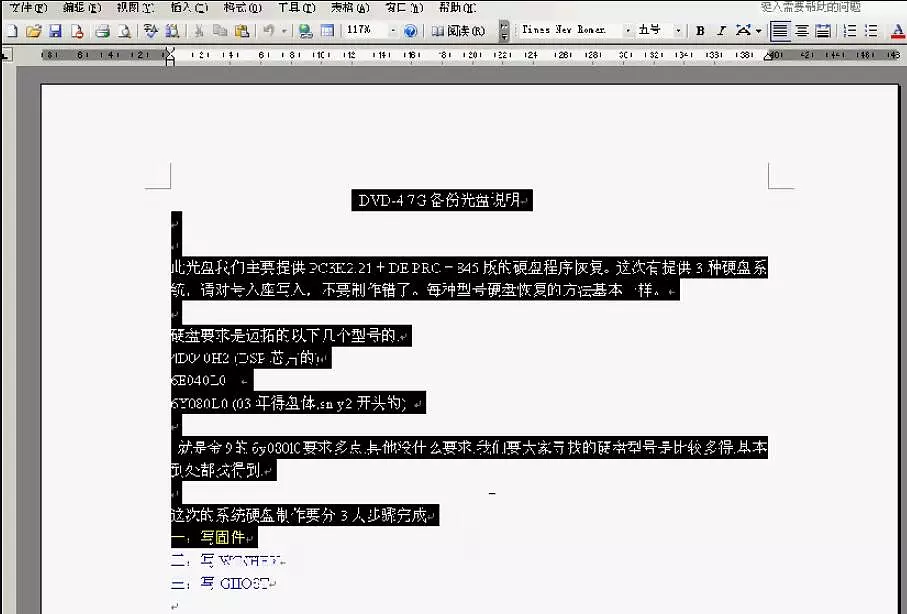Open the font name dropdown arrow

(x=628, y=31)
